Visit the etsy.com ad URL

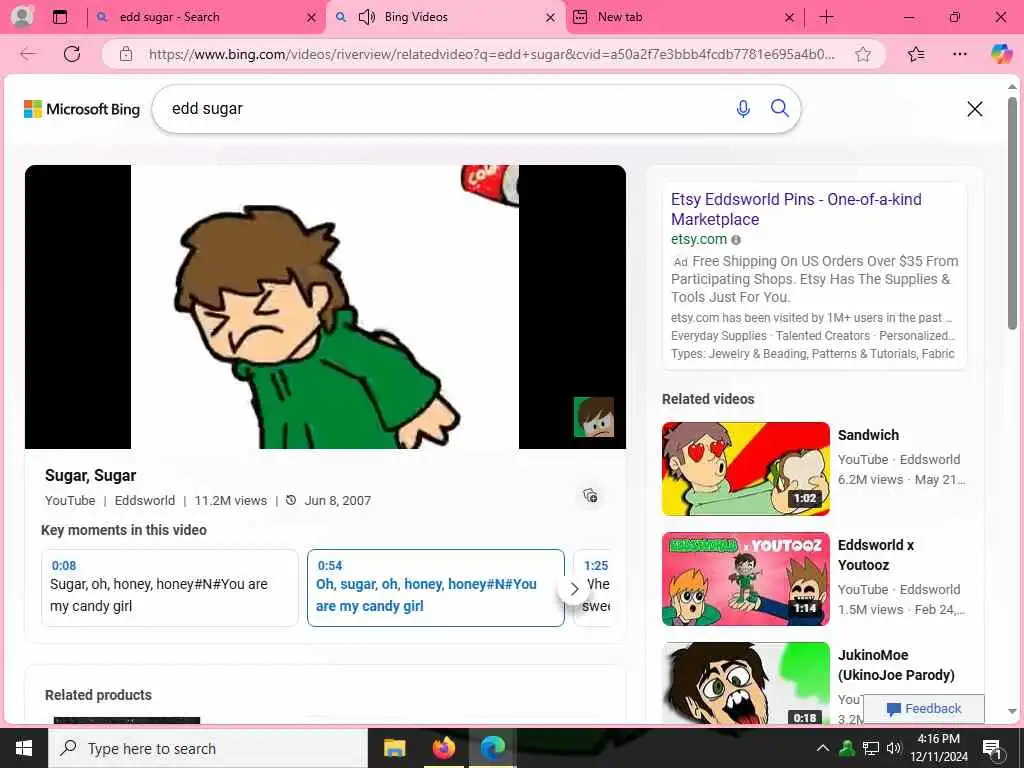pyautogui.click(x=698, y=239)
